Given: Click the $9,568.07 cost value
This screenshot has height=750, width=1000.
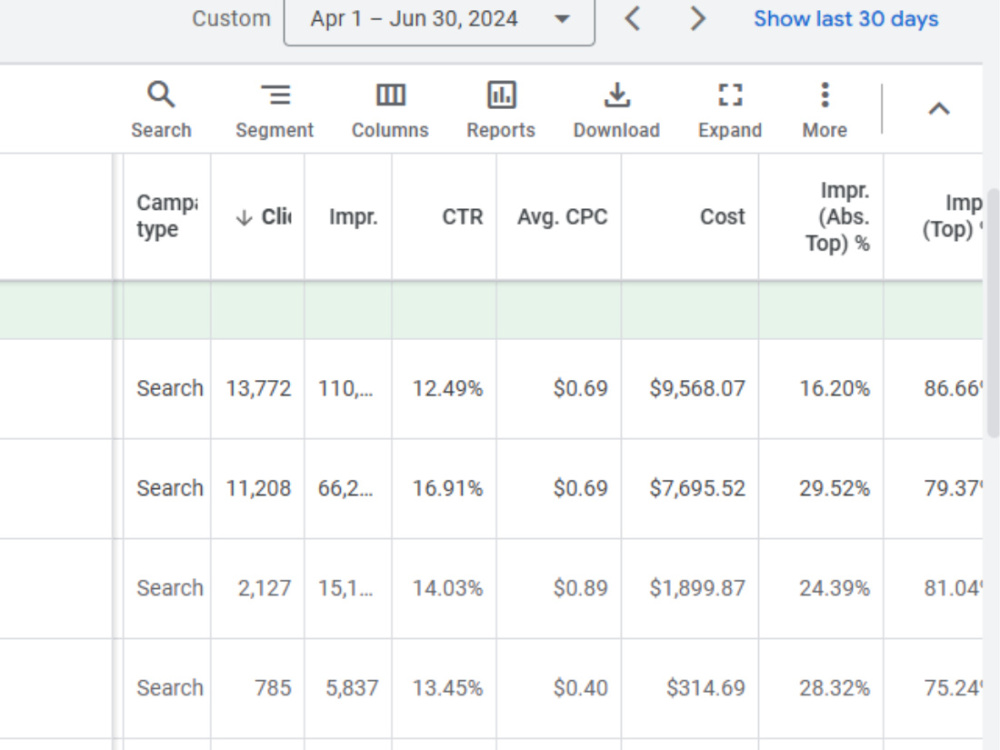Looking at the screenshot, I should (697, 388).
